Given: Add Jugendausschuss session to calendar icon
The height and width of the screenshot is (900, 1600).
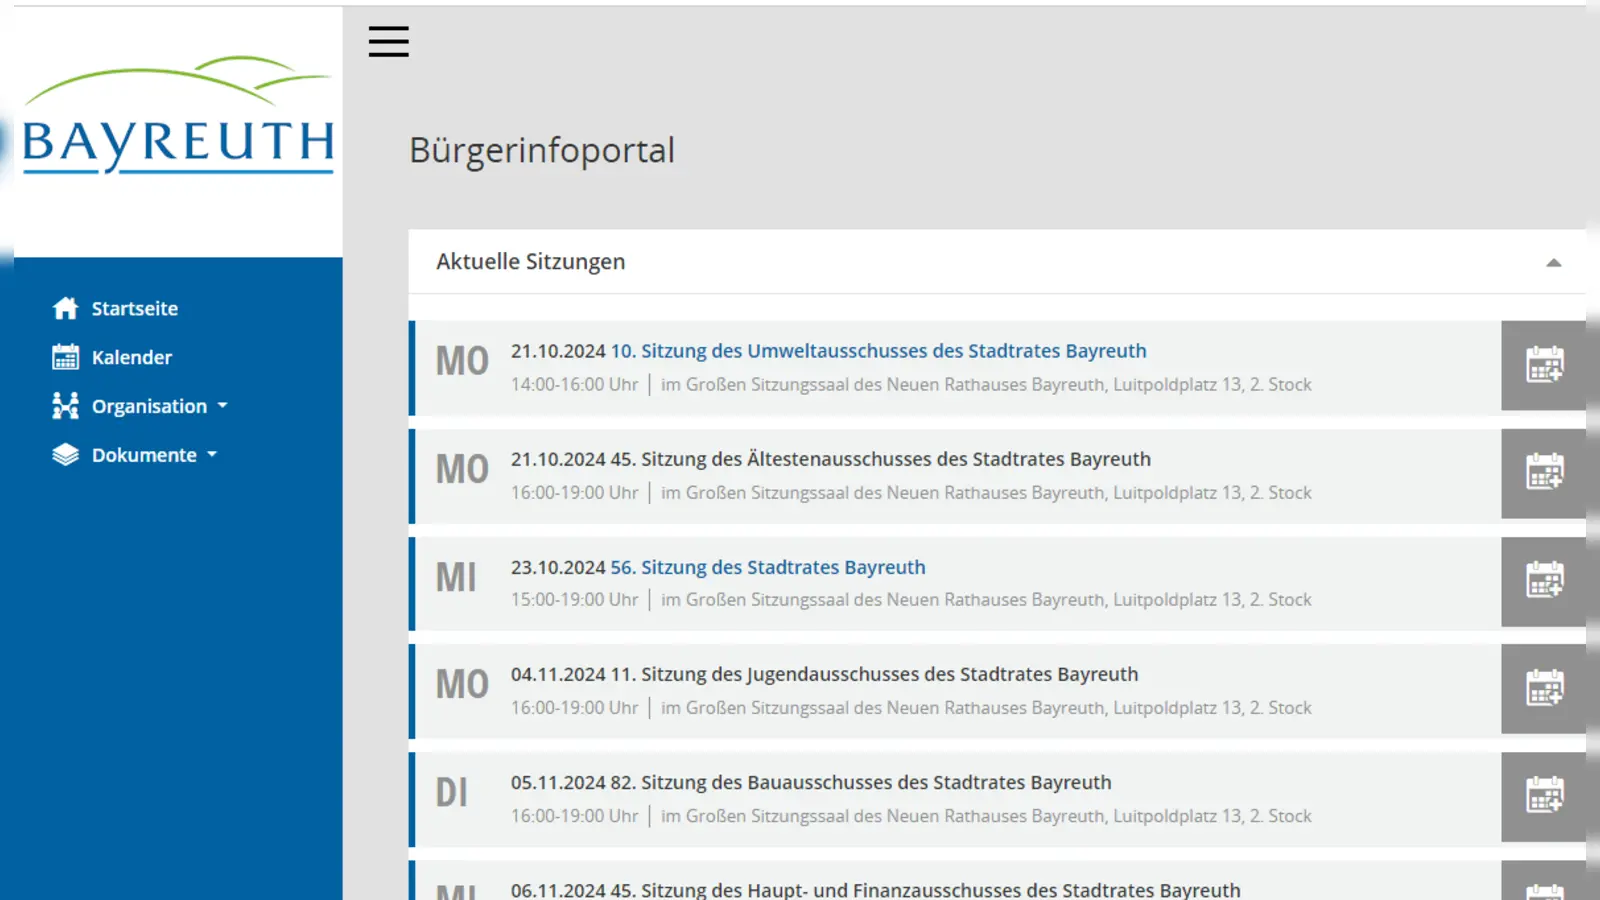Looking at the screenshot, I should (1544, 689).
